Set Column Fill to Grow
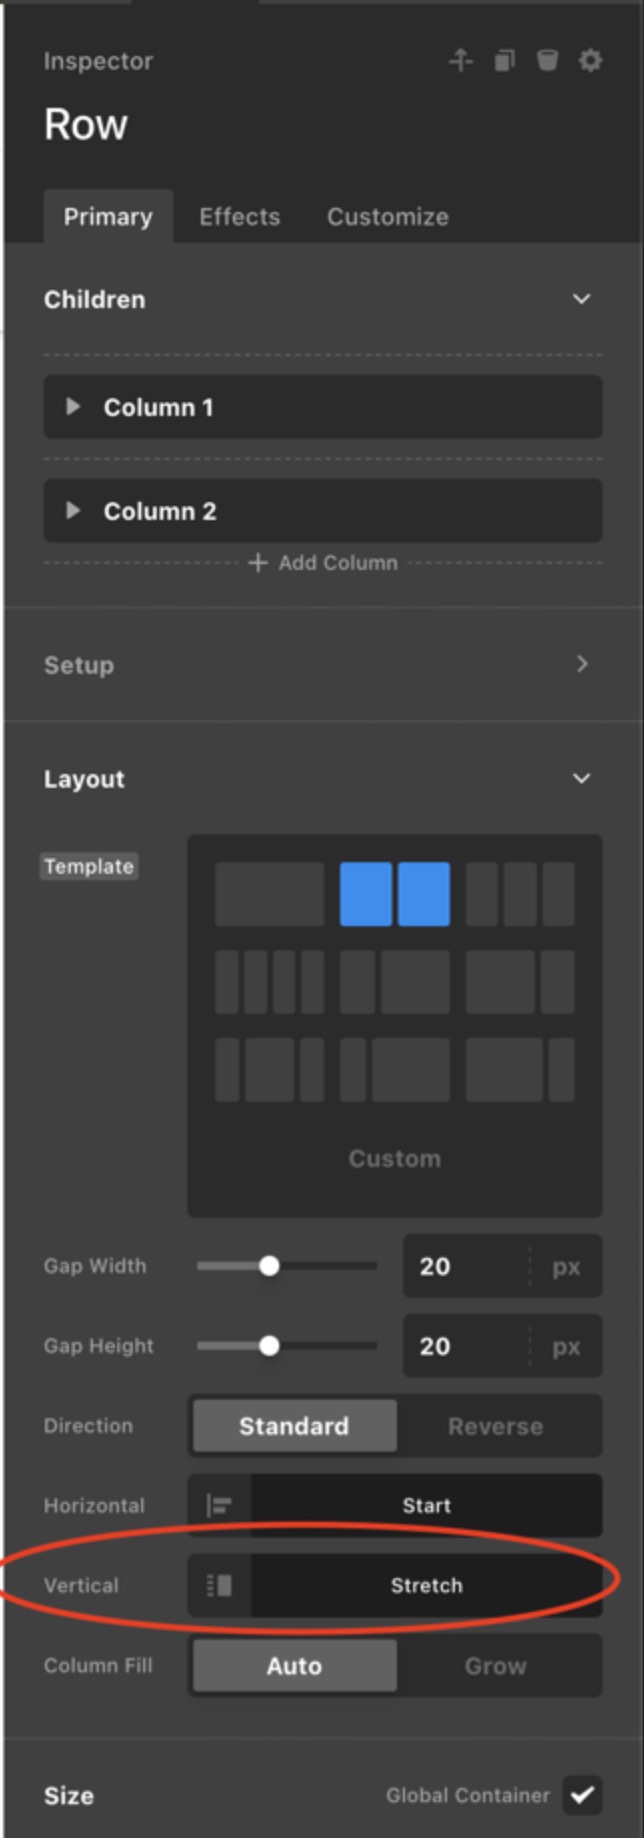Viewport: 644px width, 1838px height. click(x=496, y=1666)
